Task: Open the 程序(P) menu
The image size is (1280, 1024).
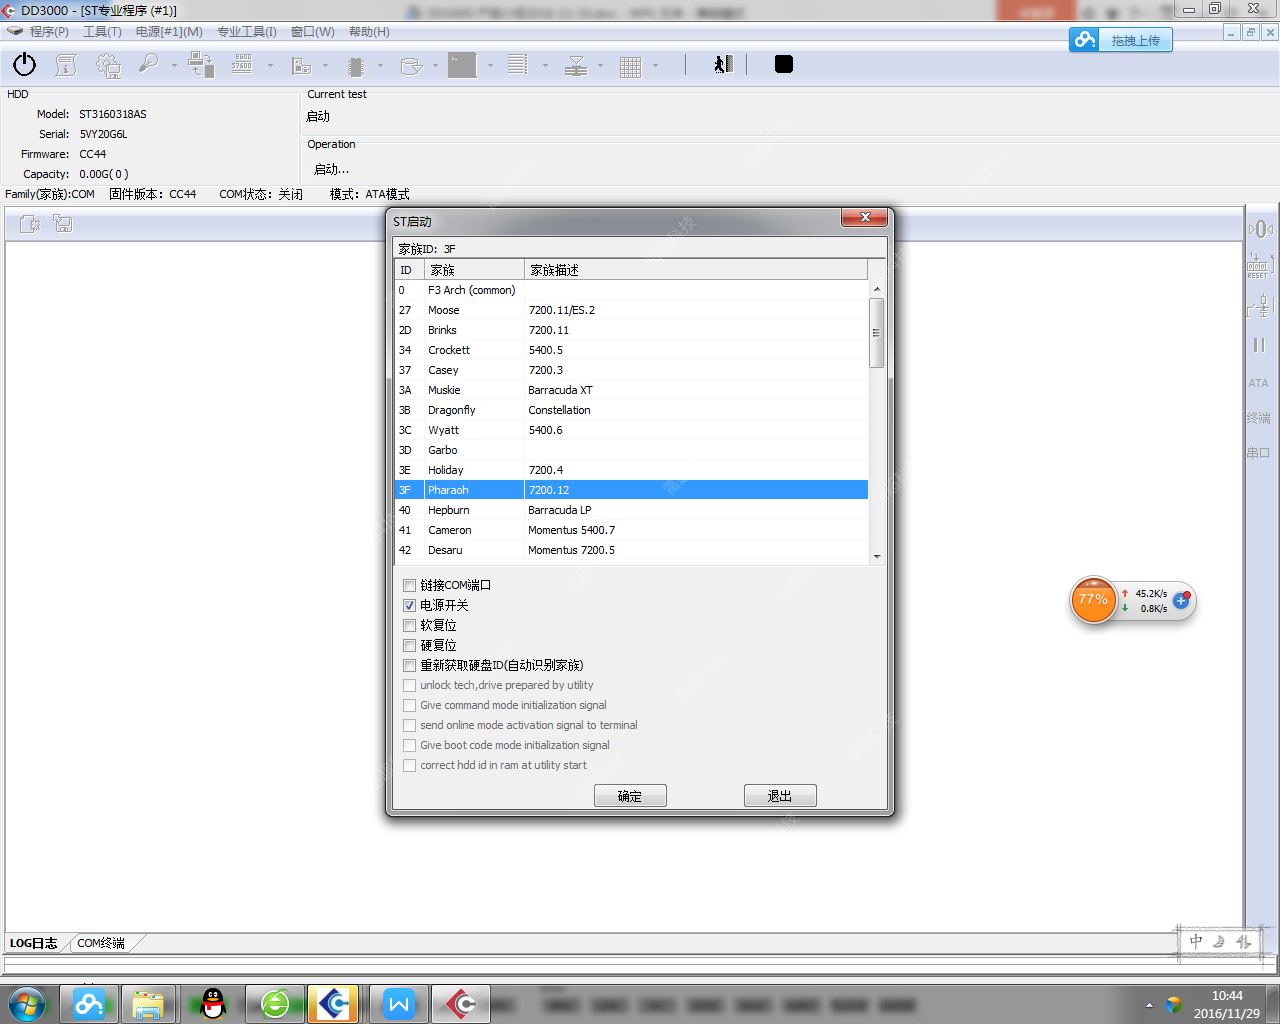Action: pos(49,32)
